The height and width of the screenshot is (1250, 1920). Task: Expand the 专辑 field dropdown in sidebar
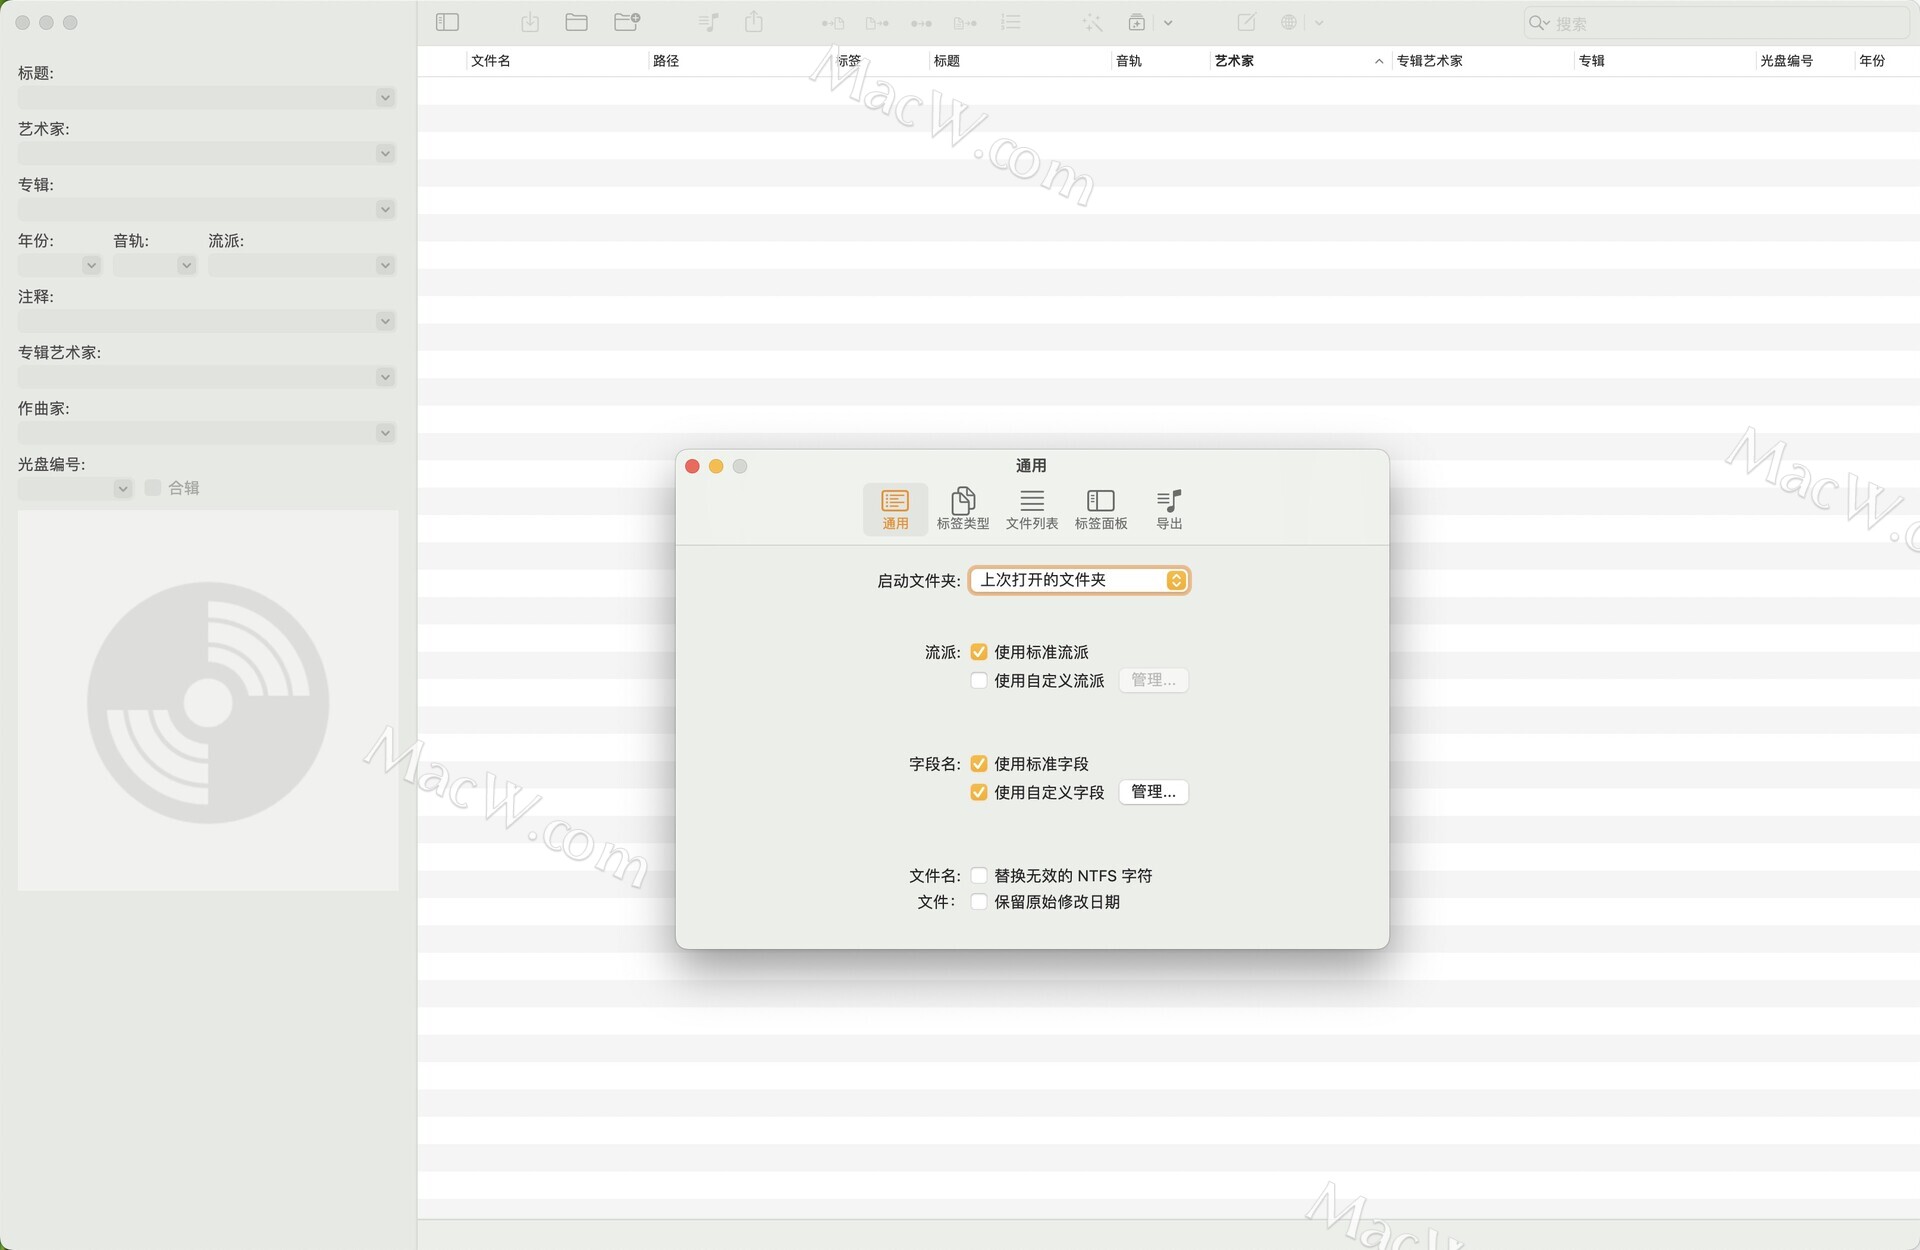pyautogui.click(x=385, y=210)
